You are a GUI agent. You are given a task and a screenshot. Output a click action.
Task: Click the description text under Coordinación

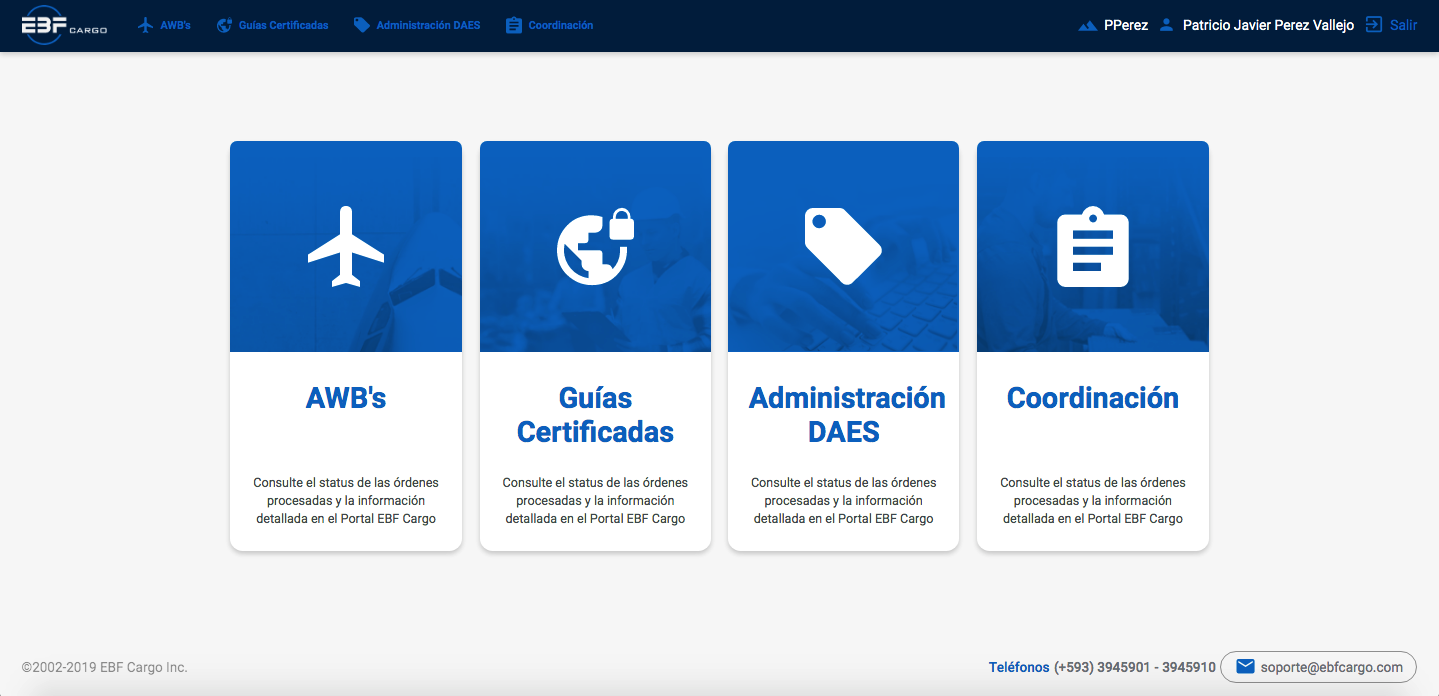tap(1093, 501)
